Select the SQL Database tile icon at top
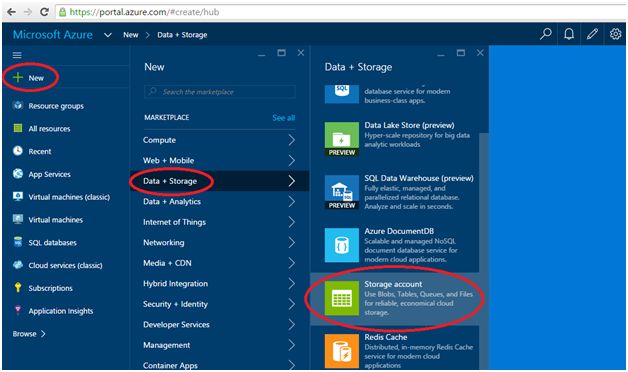Screen dimensions: 628x372 [342, 95]
